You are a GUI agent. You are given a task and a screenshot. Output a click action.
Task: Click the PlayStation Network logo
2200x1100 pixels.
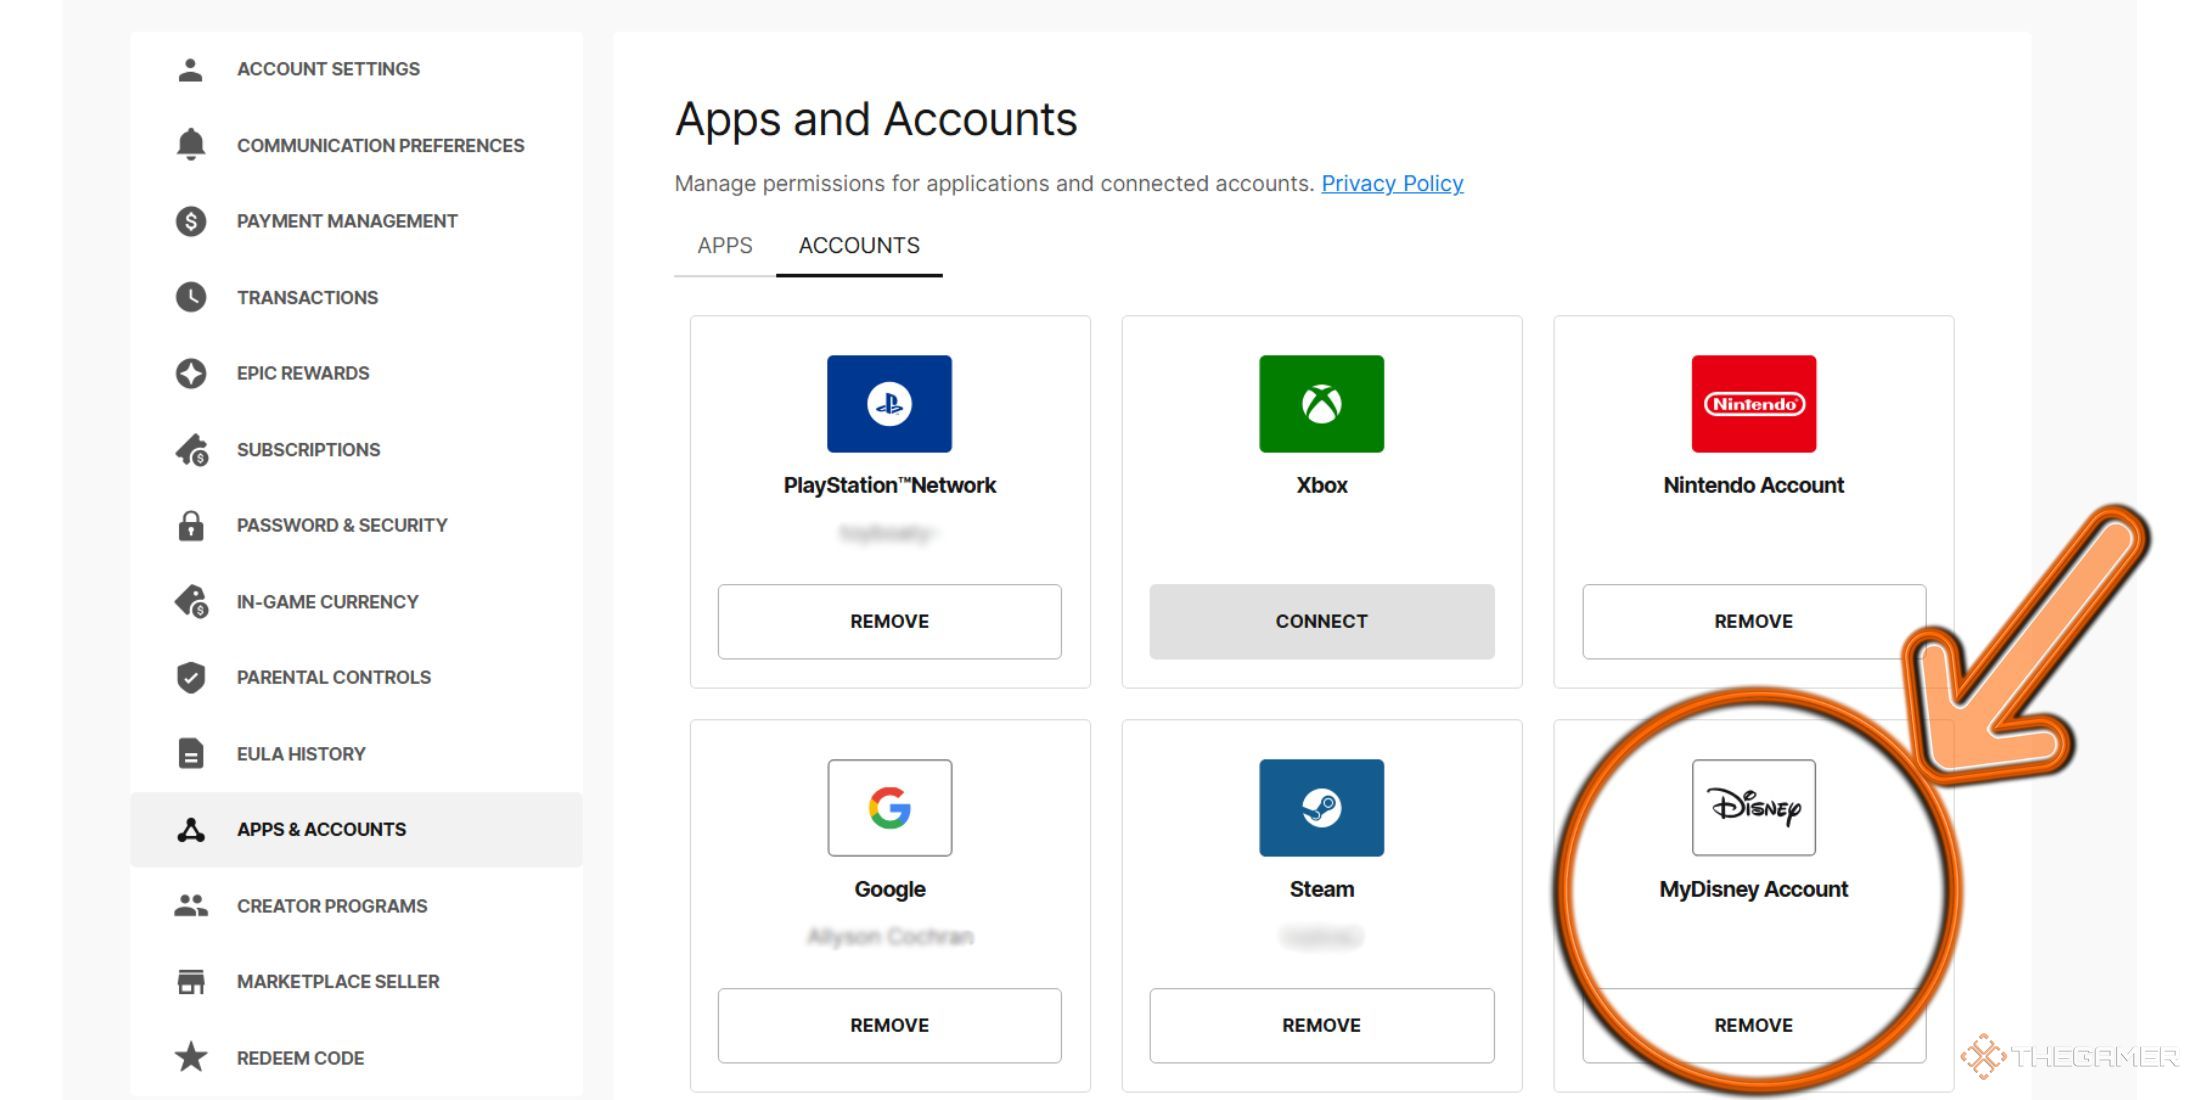pyautogui.click(x=889, y=404)
